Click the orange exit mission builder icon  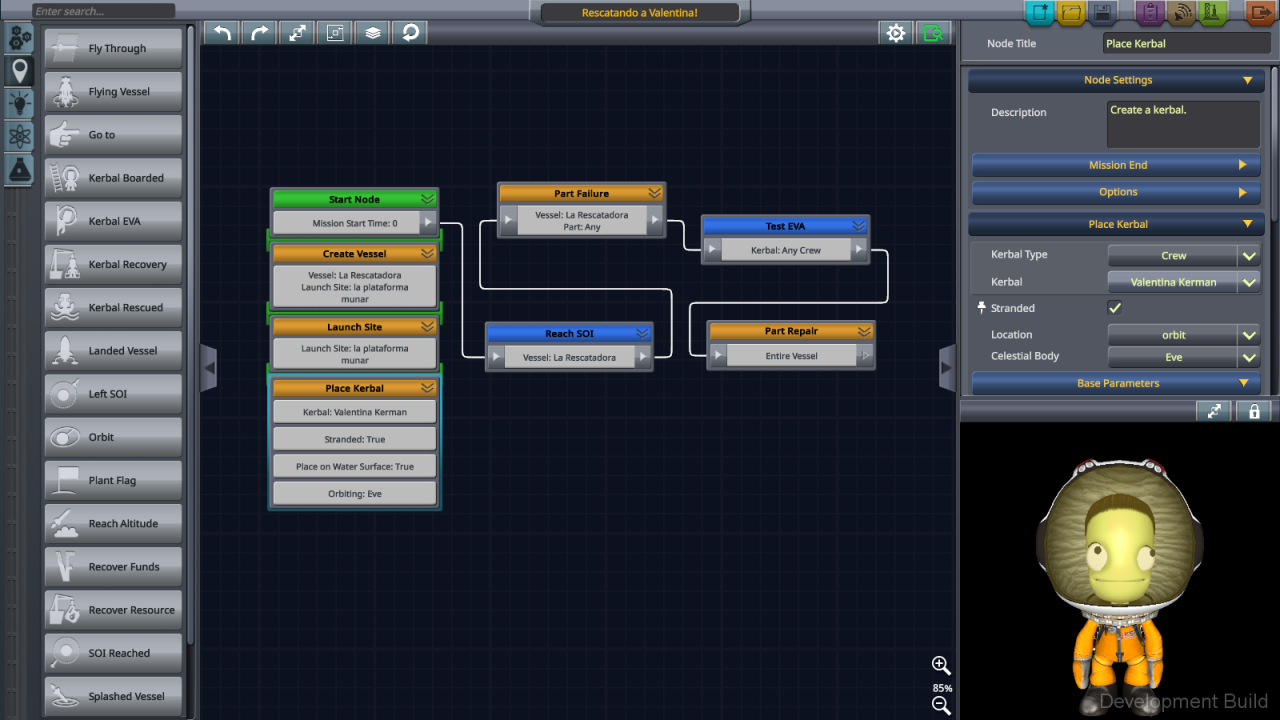coord(1260,14)
